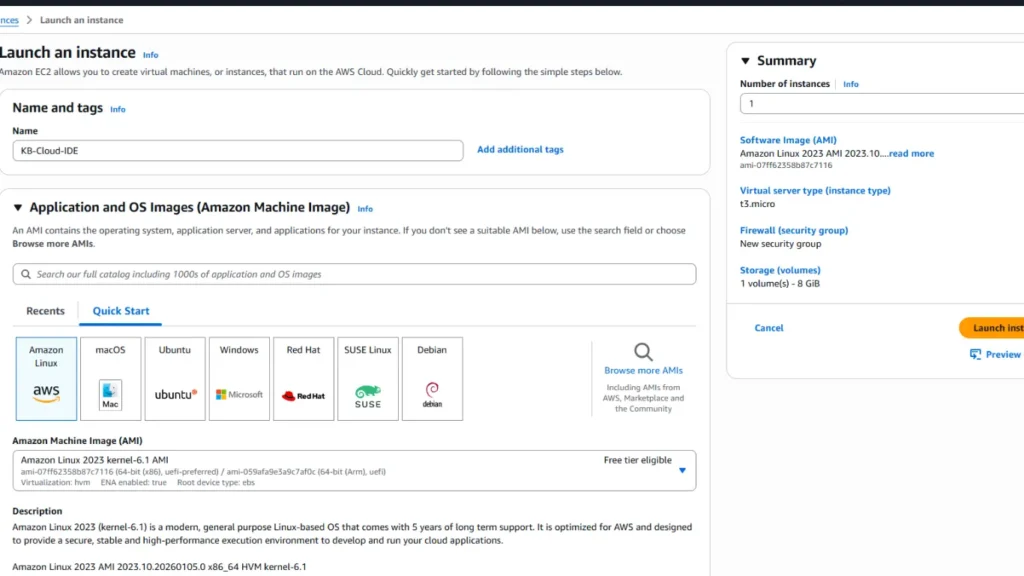Select the SUSE Linux tile
1024x576 pixels.
pos(368,378)
